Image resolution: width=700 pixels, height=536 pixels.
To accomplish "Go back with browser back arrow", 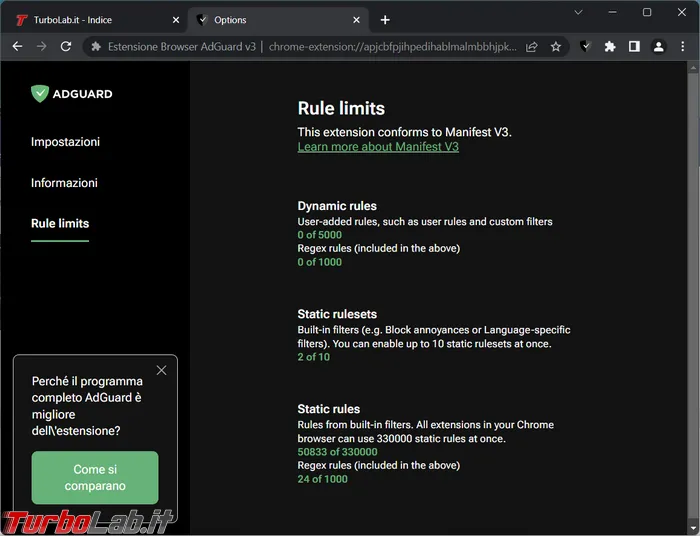I will [17, 46].
